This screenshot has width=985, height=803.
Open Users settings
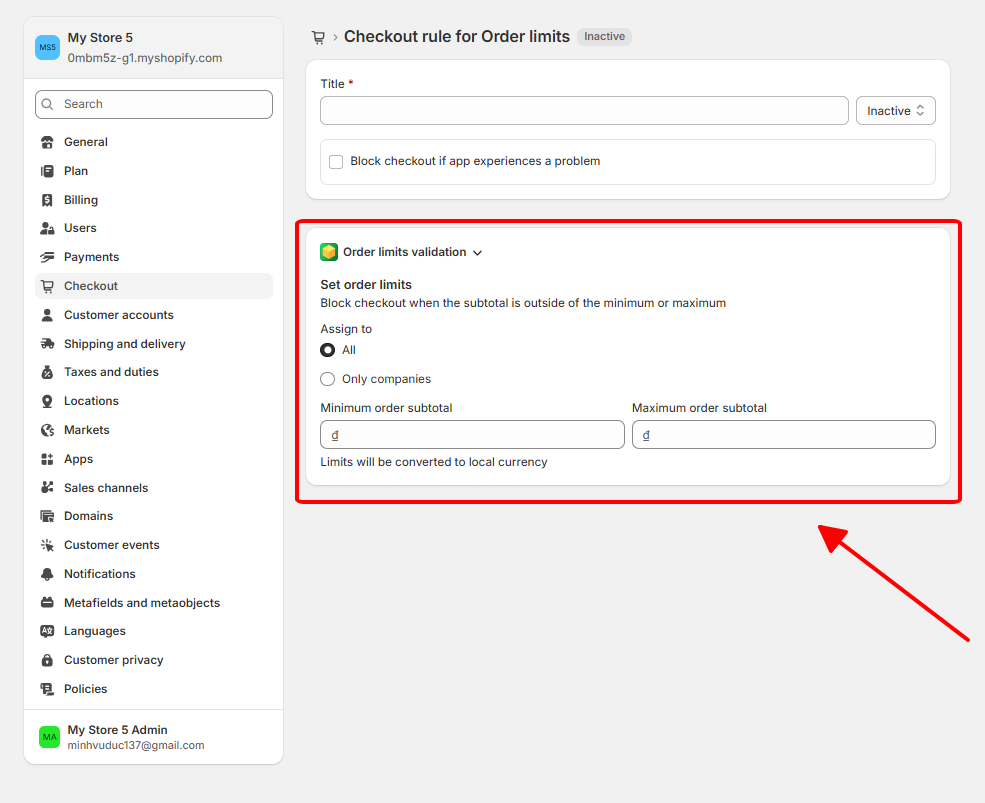[x=154, y=228]
